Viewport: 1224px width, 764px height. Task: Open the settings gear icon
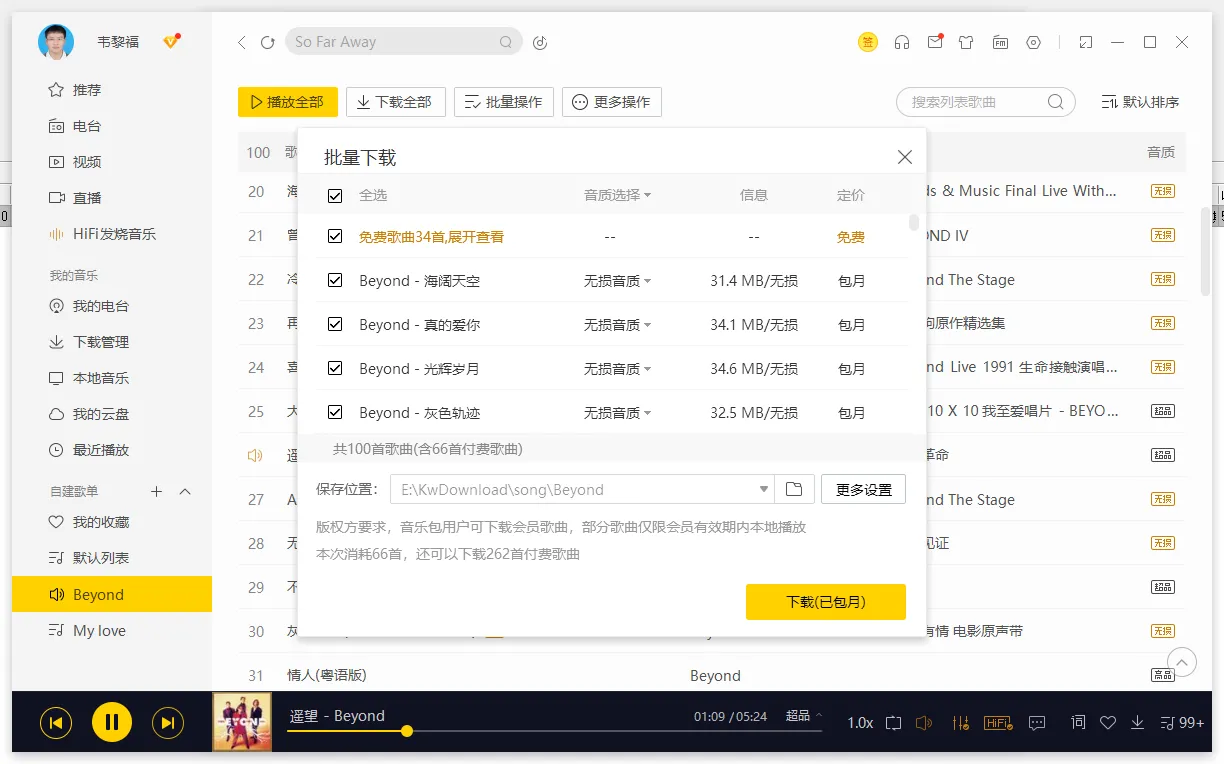[x=1033, y=42]
